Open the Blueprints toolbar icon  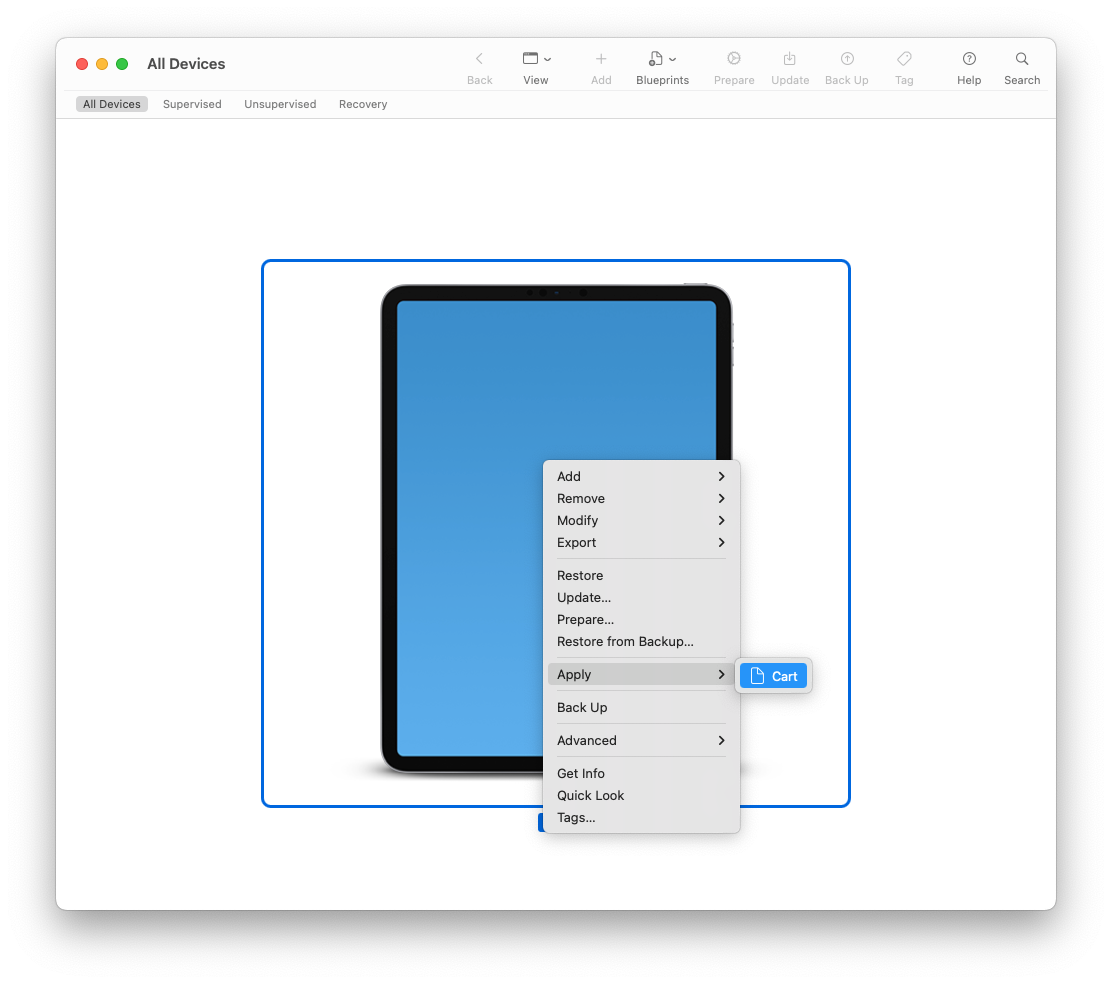[656, 59]
